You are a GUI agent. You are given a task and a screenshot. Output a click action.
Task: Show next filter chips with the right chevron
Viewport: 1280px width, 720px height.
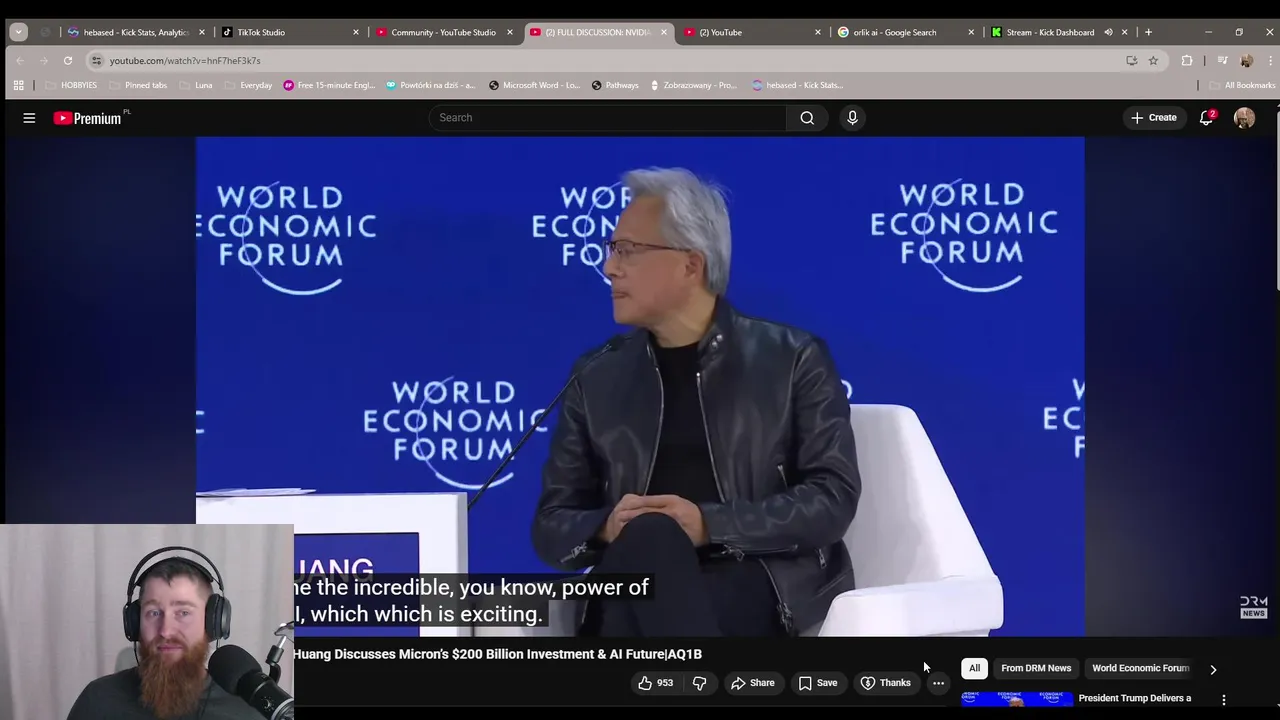pyautogui.click(x=1213, y=669)
